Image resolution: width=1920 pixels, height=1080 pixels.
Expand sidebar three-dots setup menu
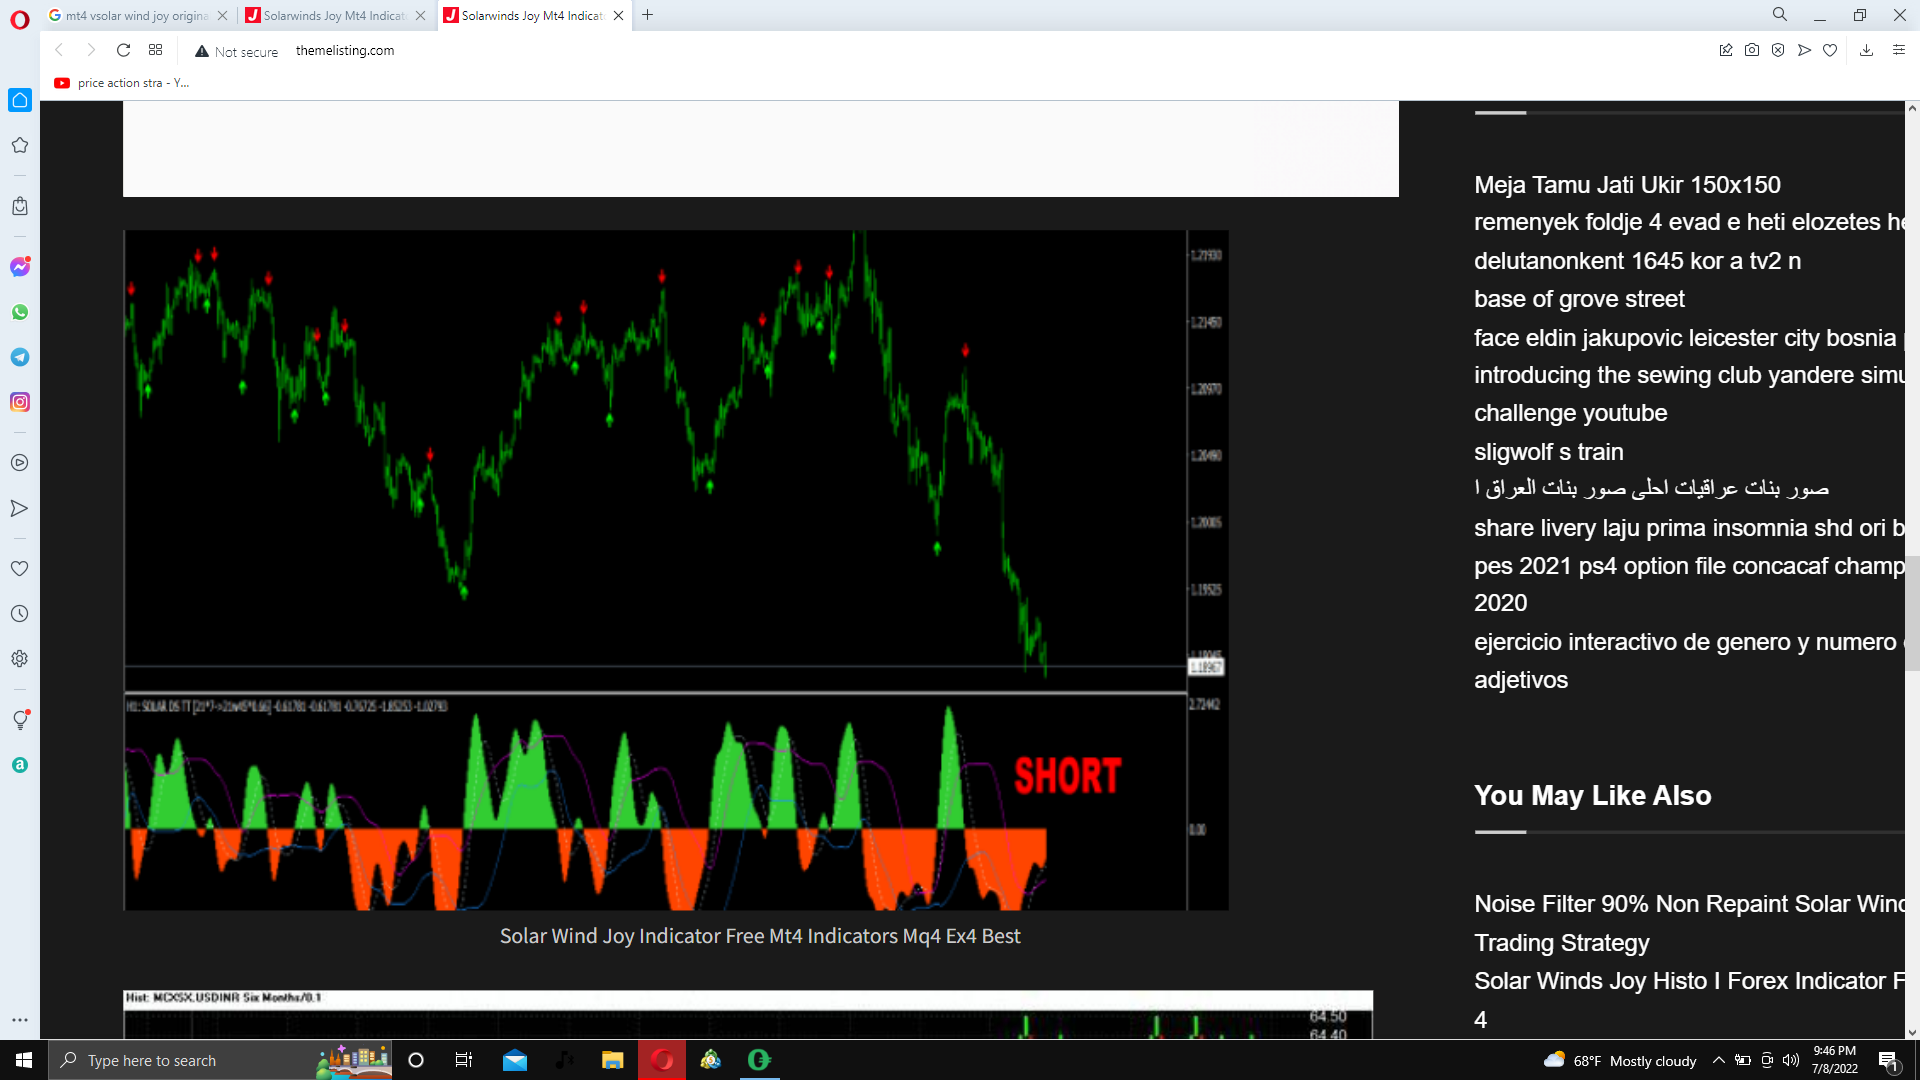point(20,1020)
